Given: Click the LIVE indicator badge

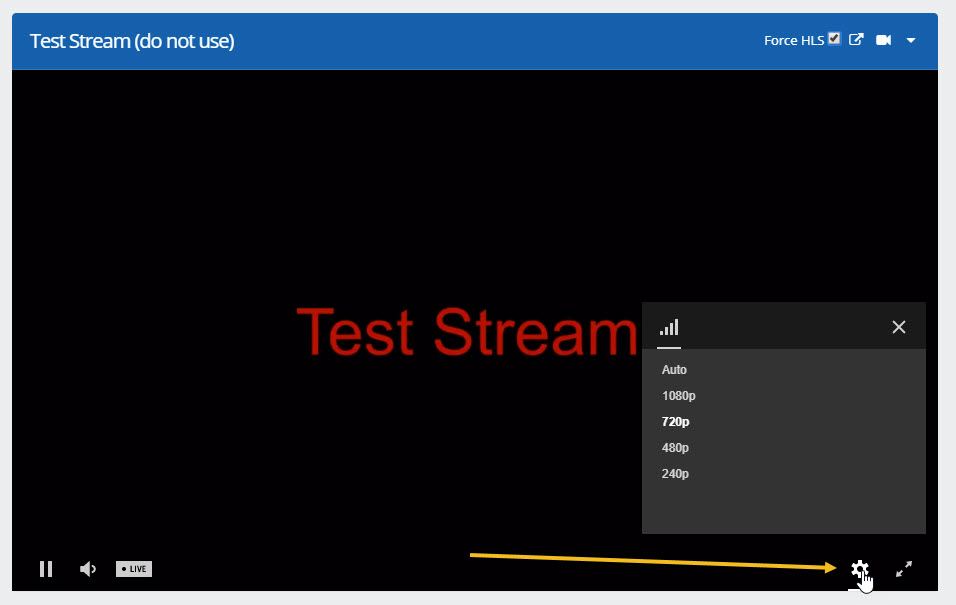Looking at the screenshot, I should point(134,569).
